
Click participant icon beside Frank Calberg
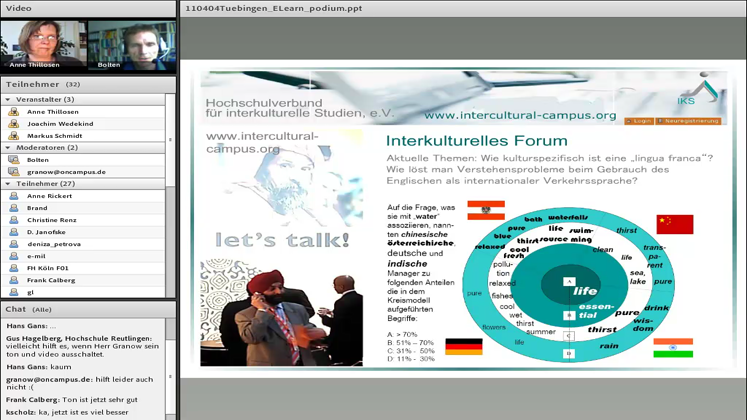(14, 280)
